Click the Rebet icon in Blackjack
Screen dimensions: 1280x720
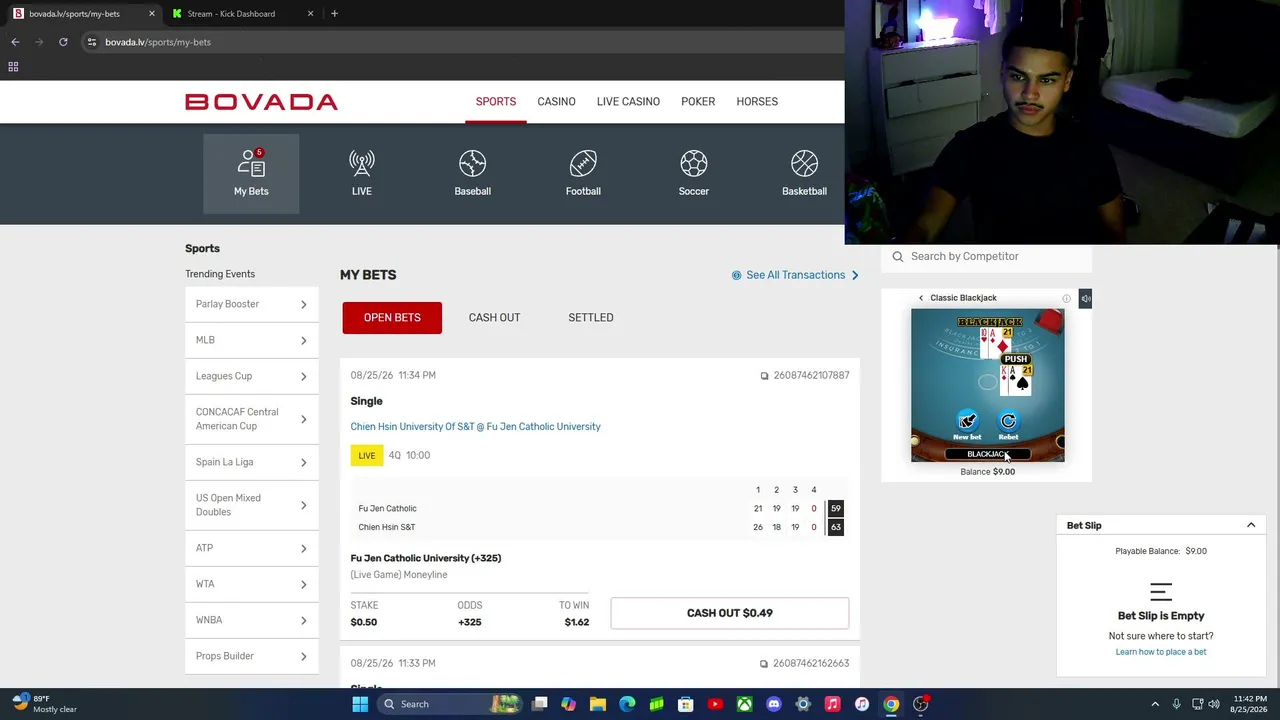coord(1008,422)
